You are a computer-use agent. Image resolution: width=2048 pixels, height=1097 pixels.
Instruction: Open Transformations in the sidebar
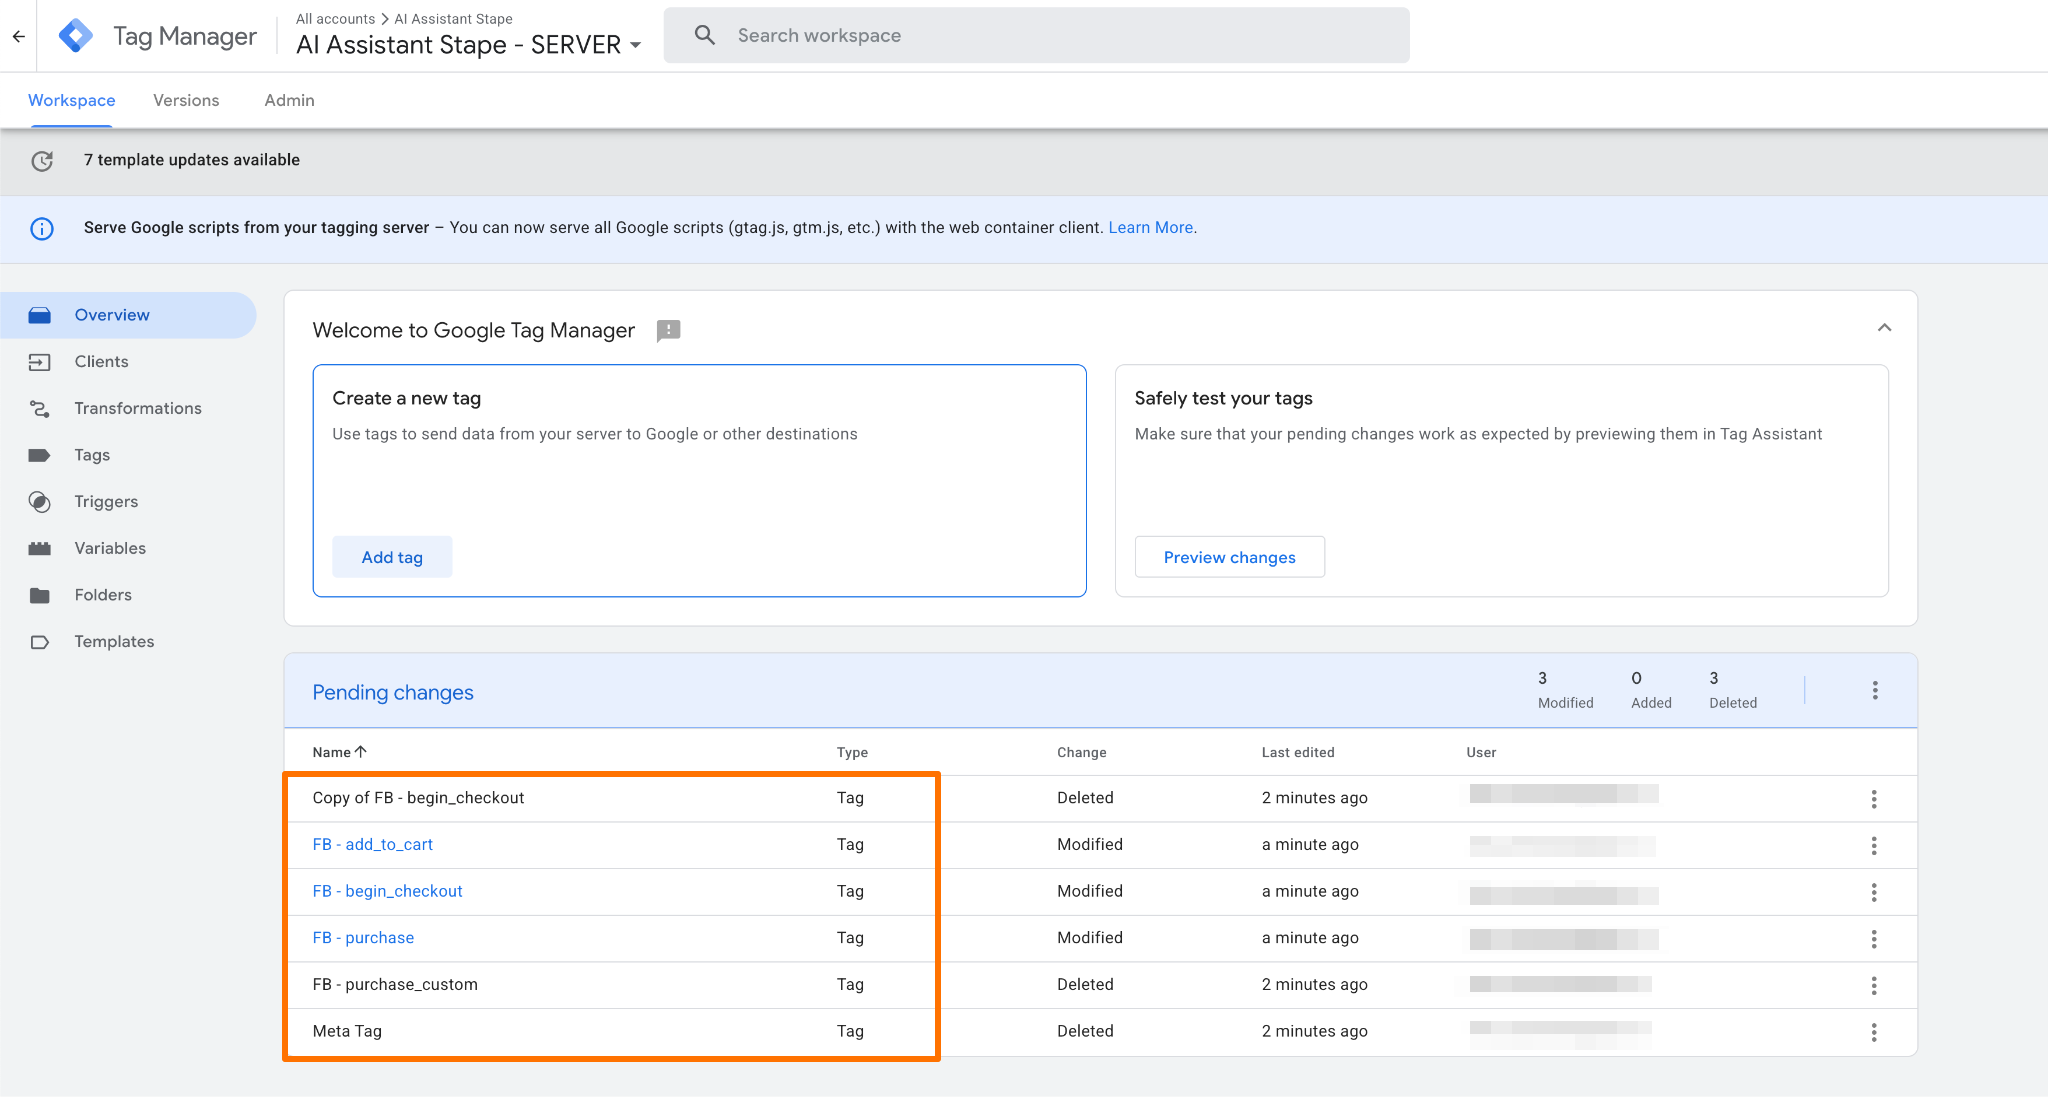point(128,408)
